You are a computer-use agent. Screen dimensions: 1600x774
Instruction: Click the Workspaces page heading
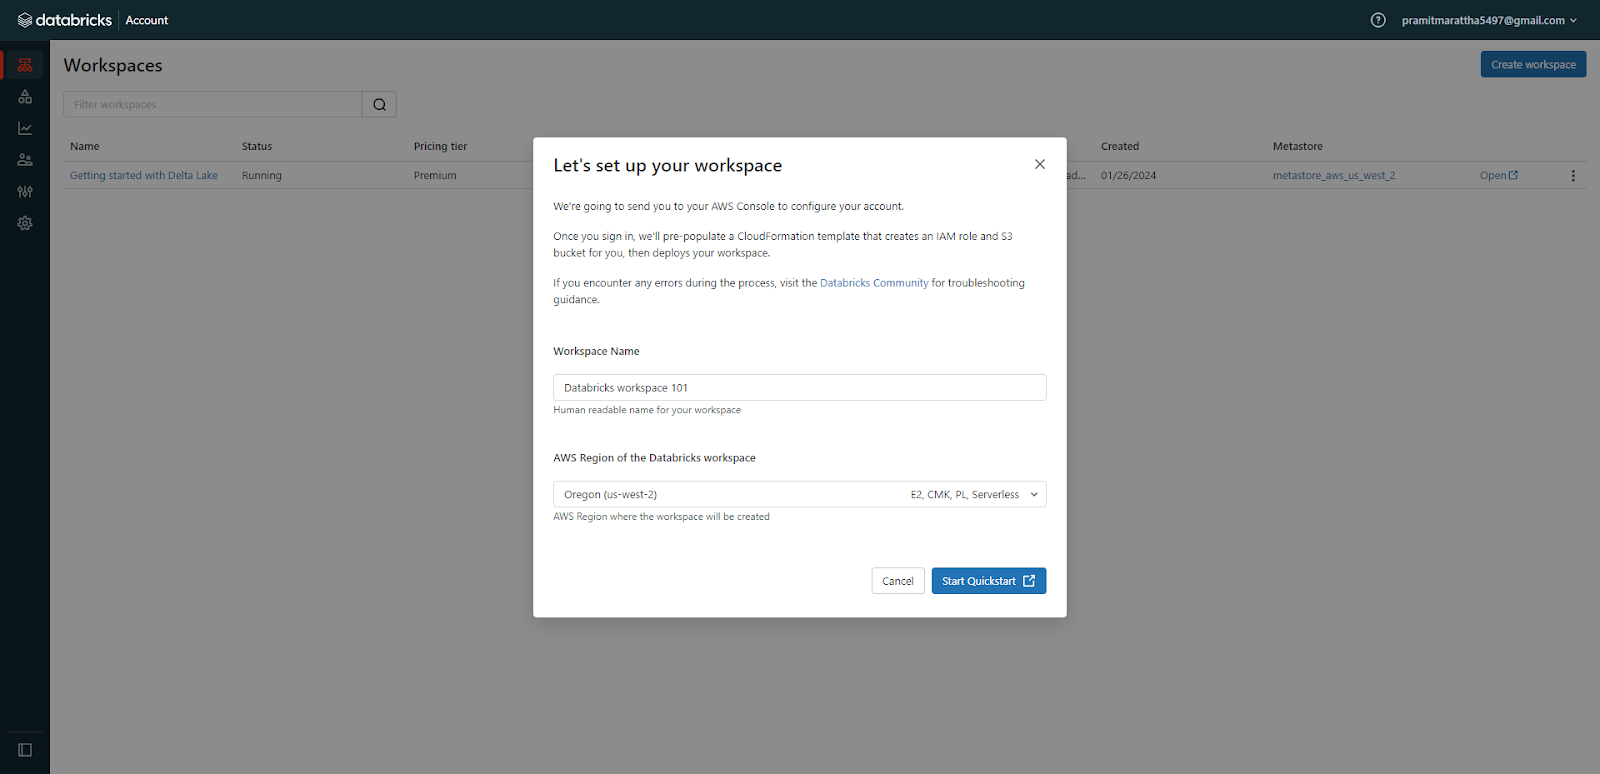[113, 65]
